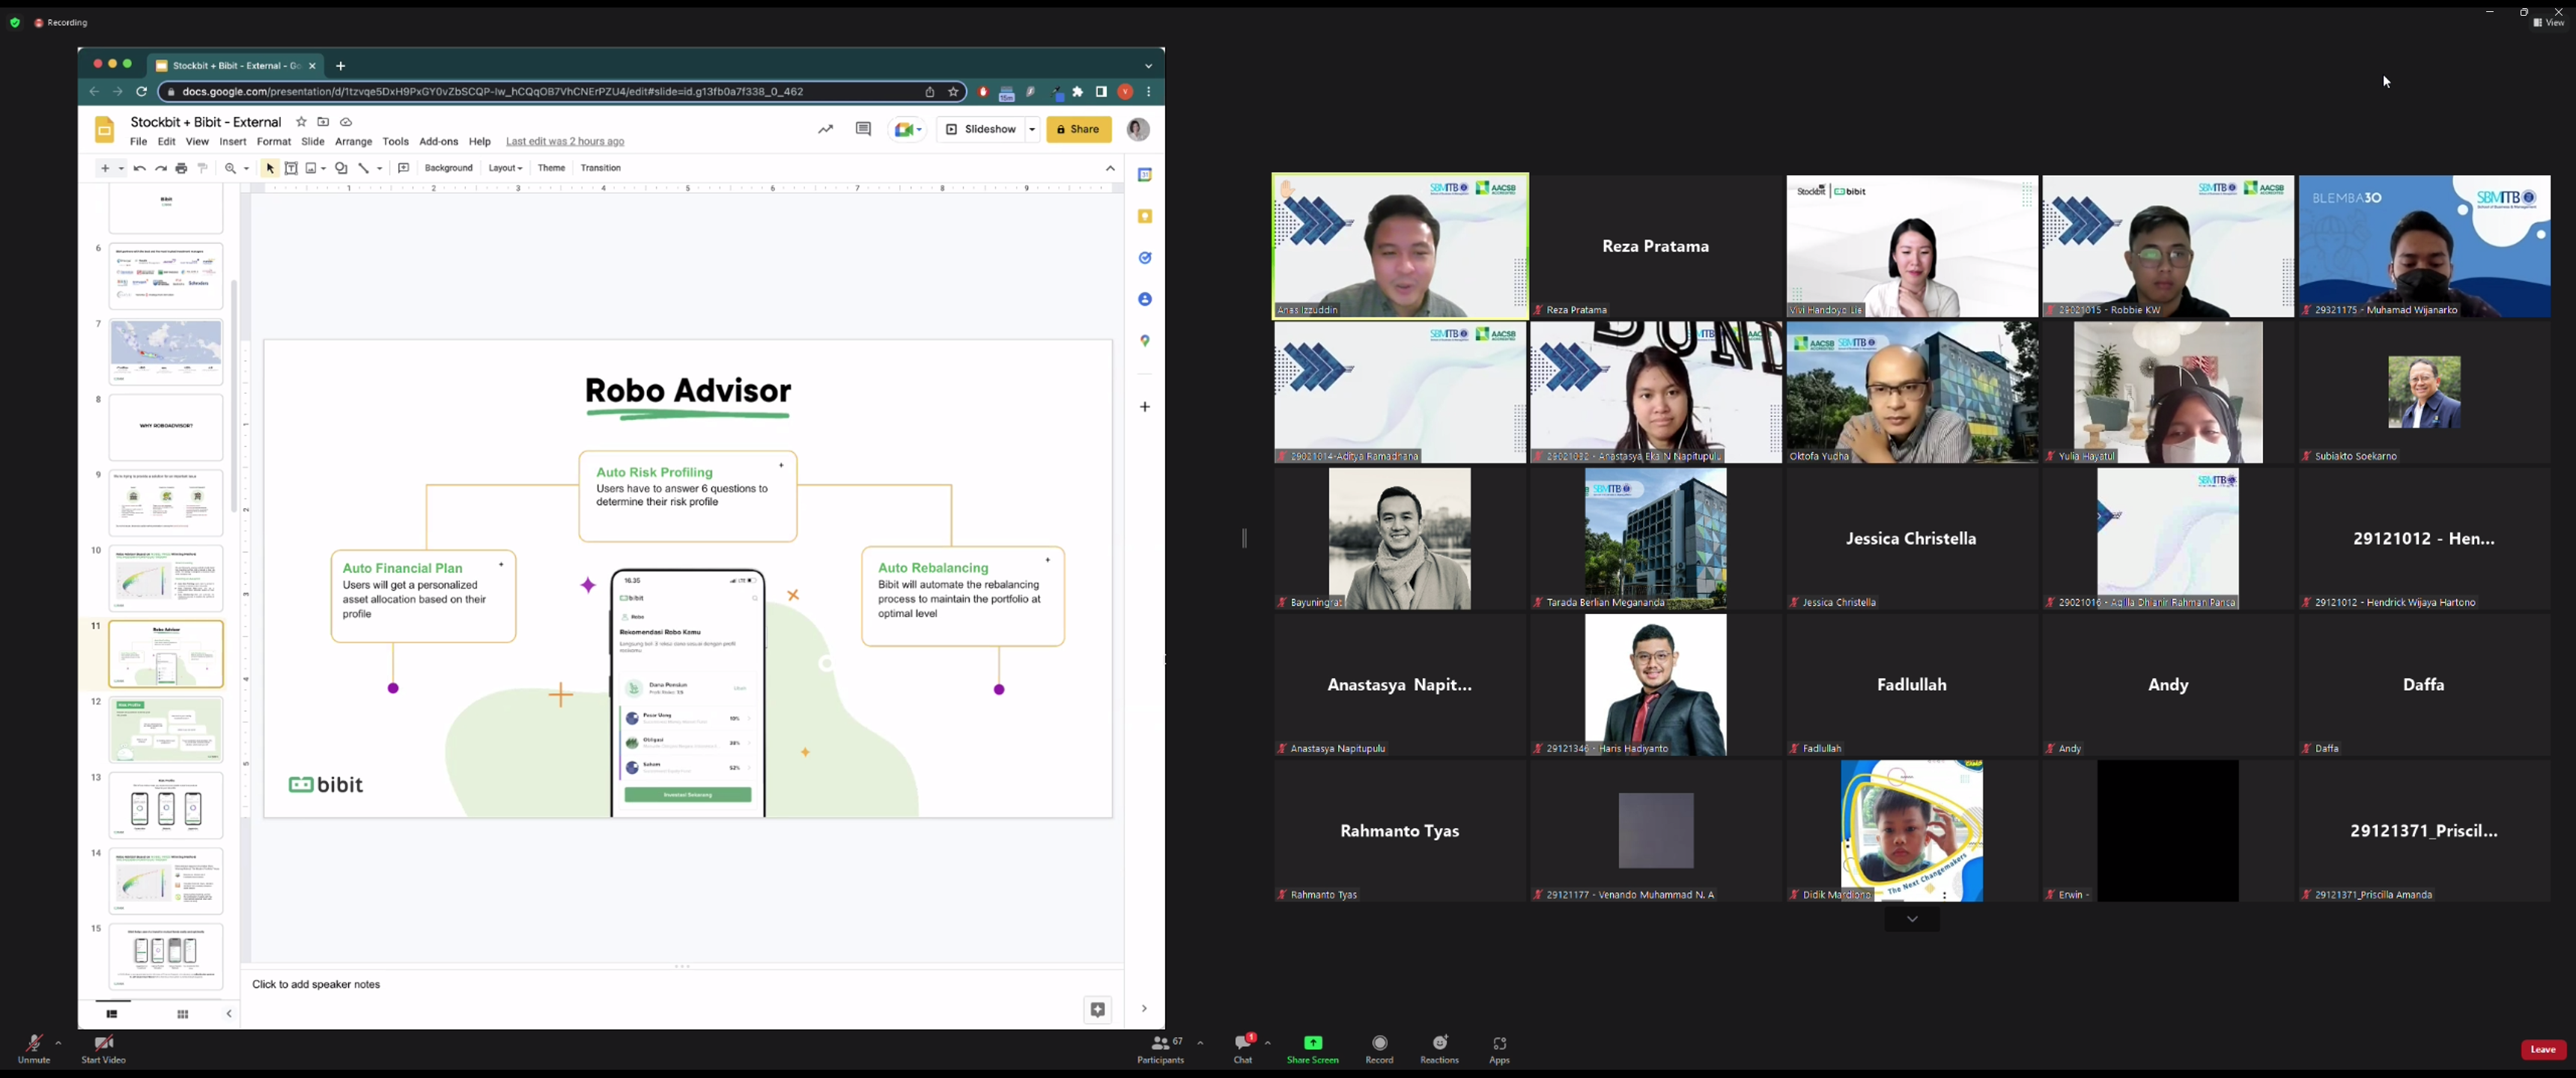This screenshot has height=1078, width=2576.
Task: Click the cloud save status icon
Action: tap(346, 122)
